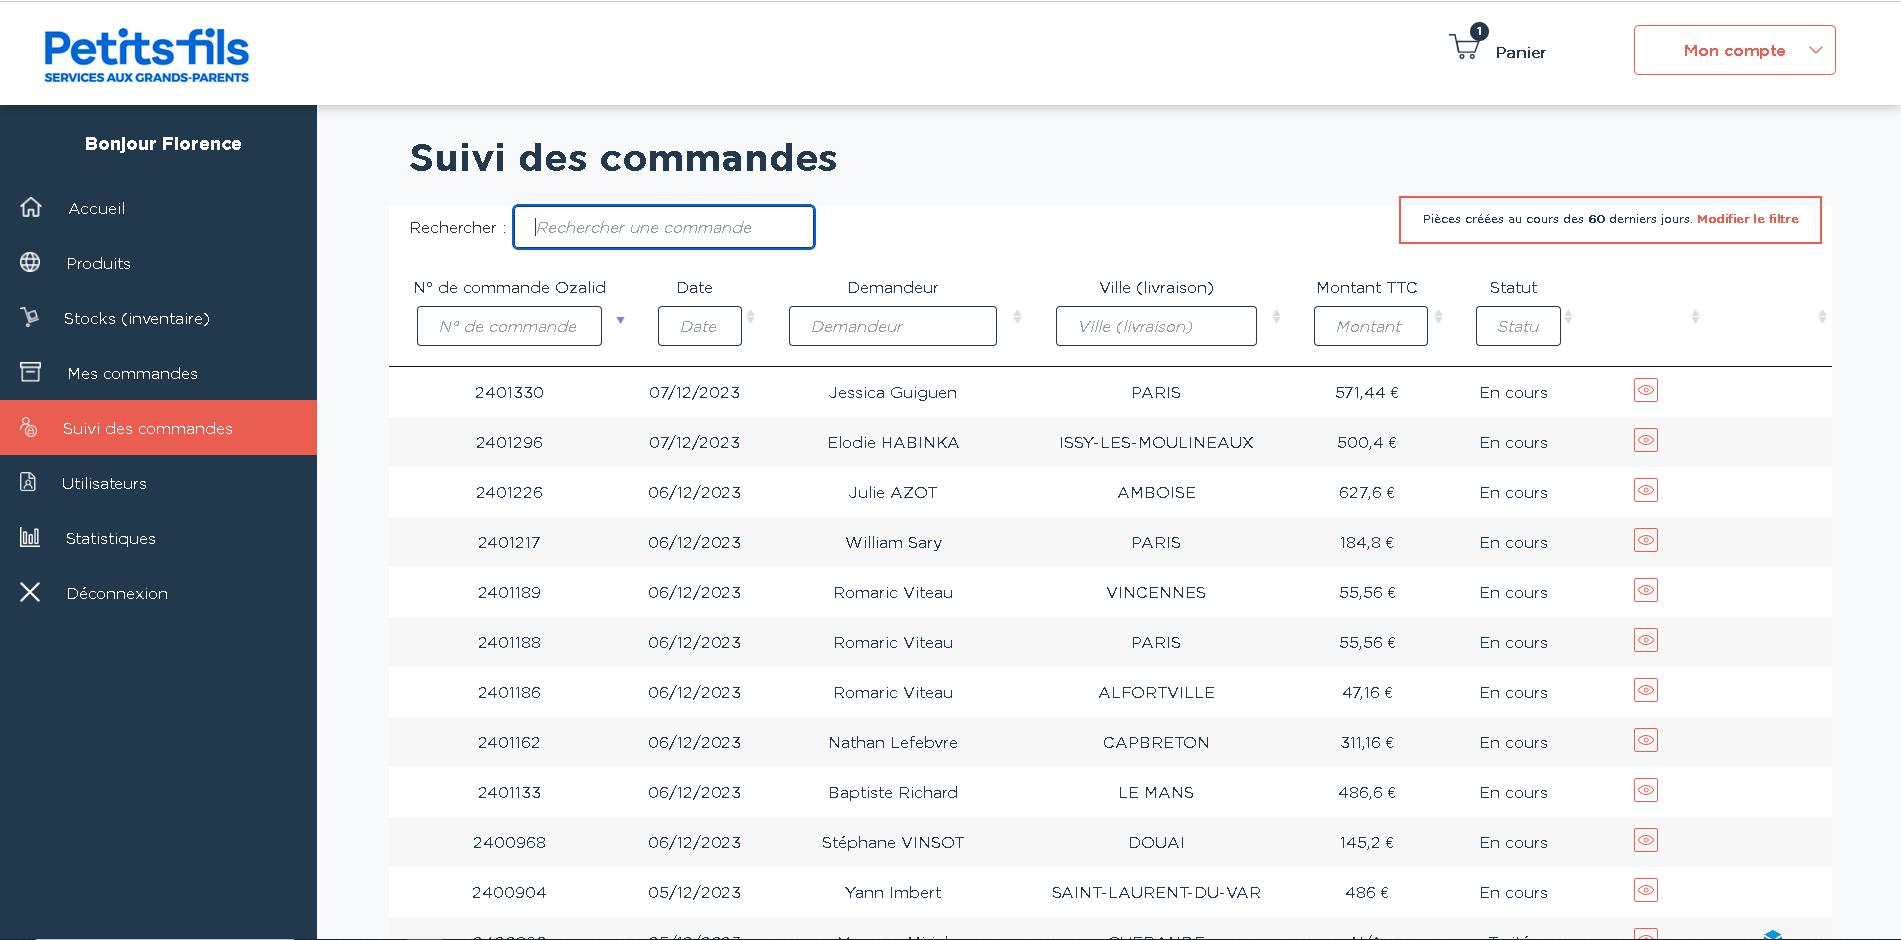Open Mes commandes via its box icon

tap(30, 372)
